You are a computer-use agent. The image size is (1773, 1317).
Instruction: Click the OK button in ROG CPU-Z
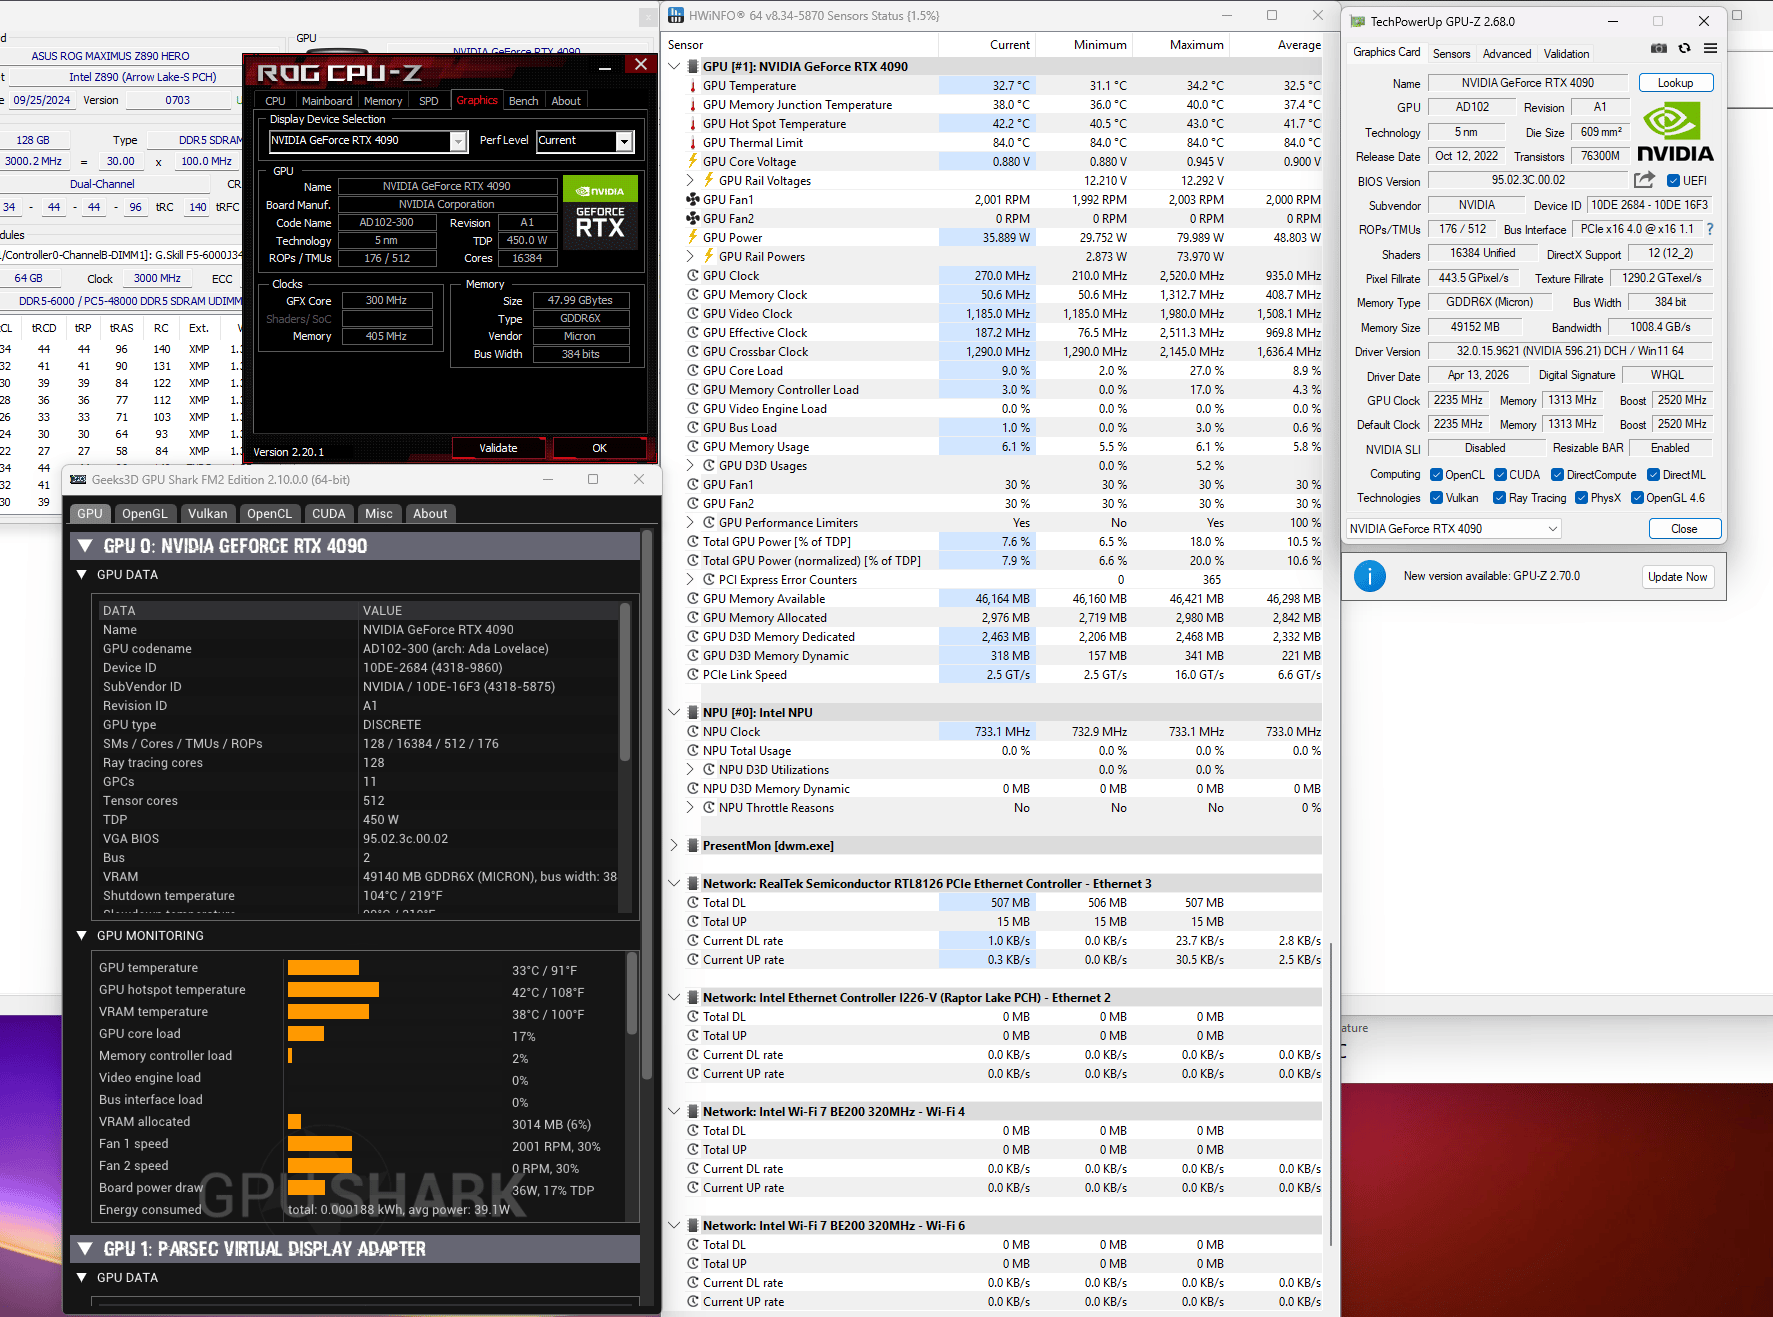599,448
